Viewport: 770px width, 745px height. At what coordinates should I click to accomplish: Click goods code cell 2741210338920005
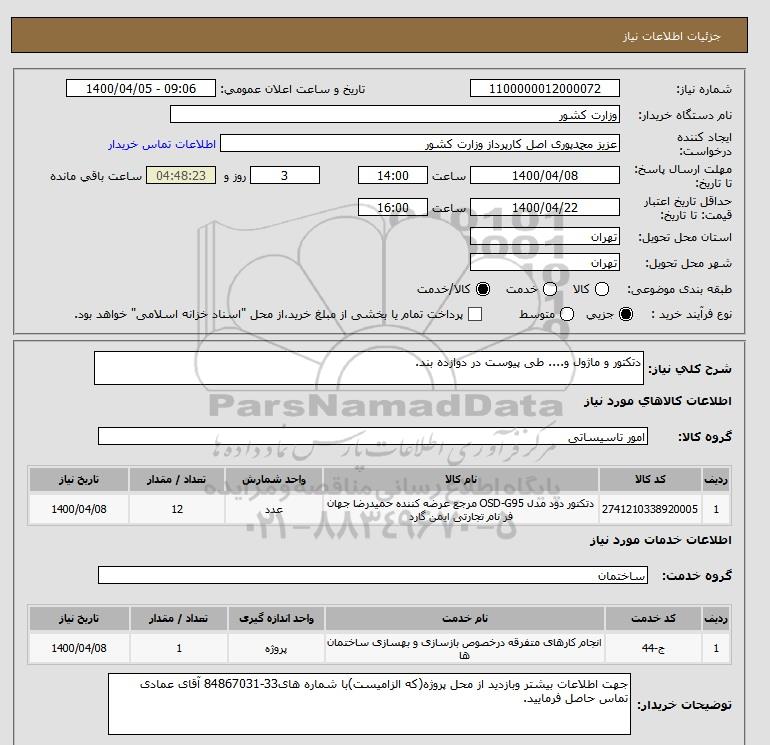tap(650, 509)
